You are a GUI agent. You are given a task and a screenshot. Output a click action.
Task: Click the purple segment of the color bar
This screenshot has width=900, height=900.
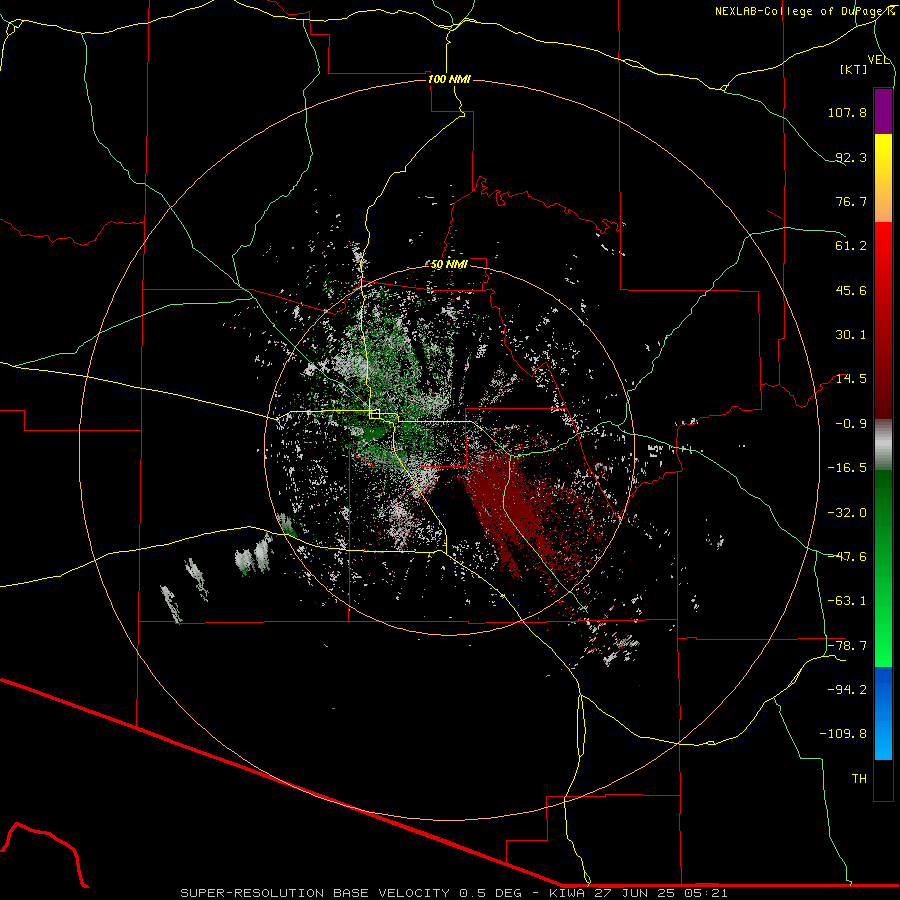coord(883,111)
